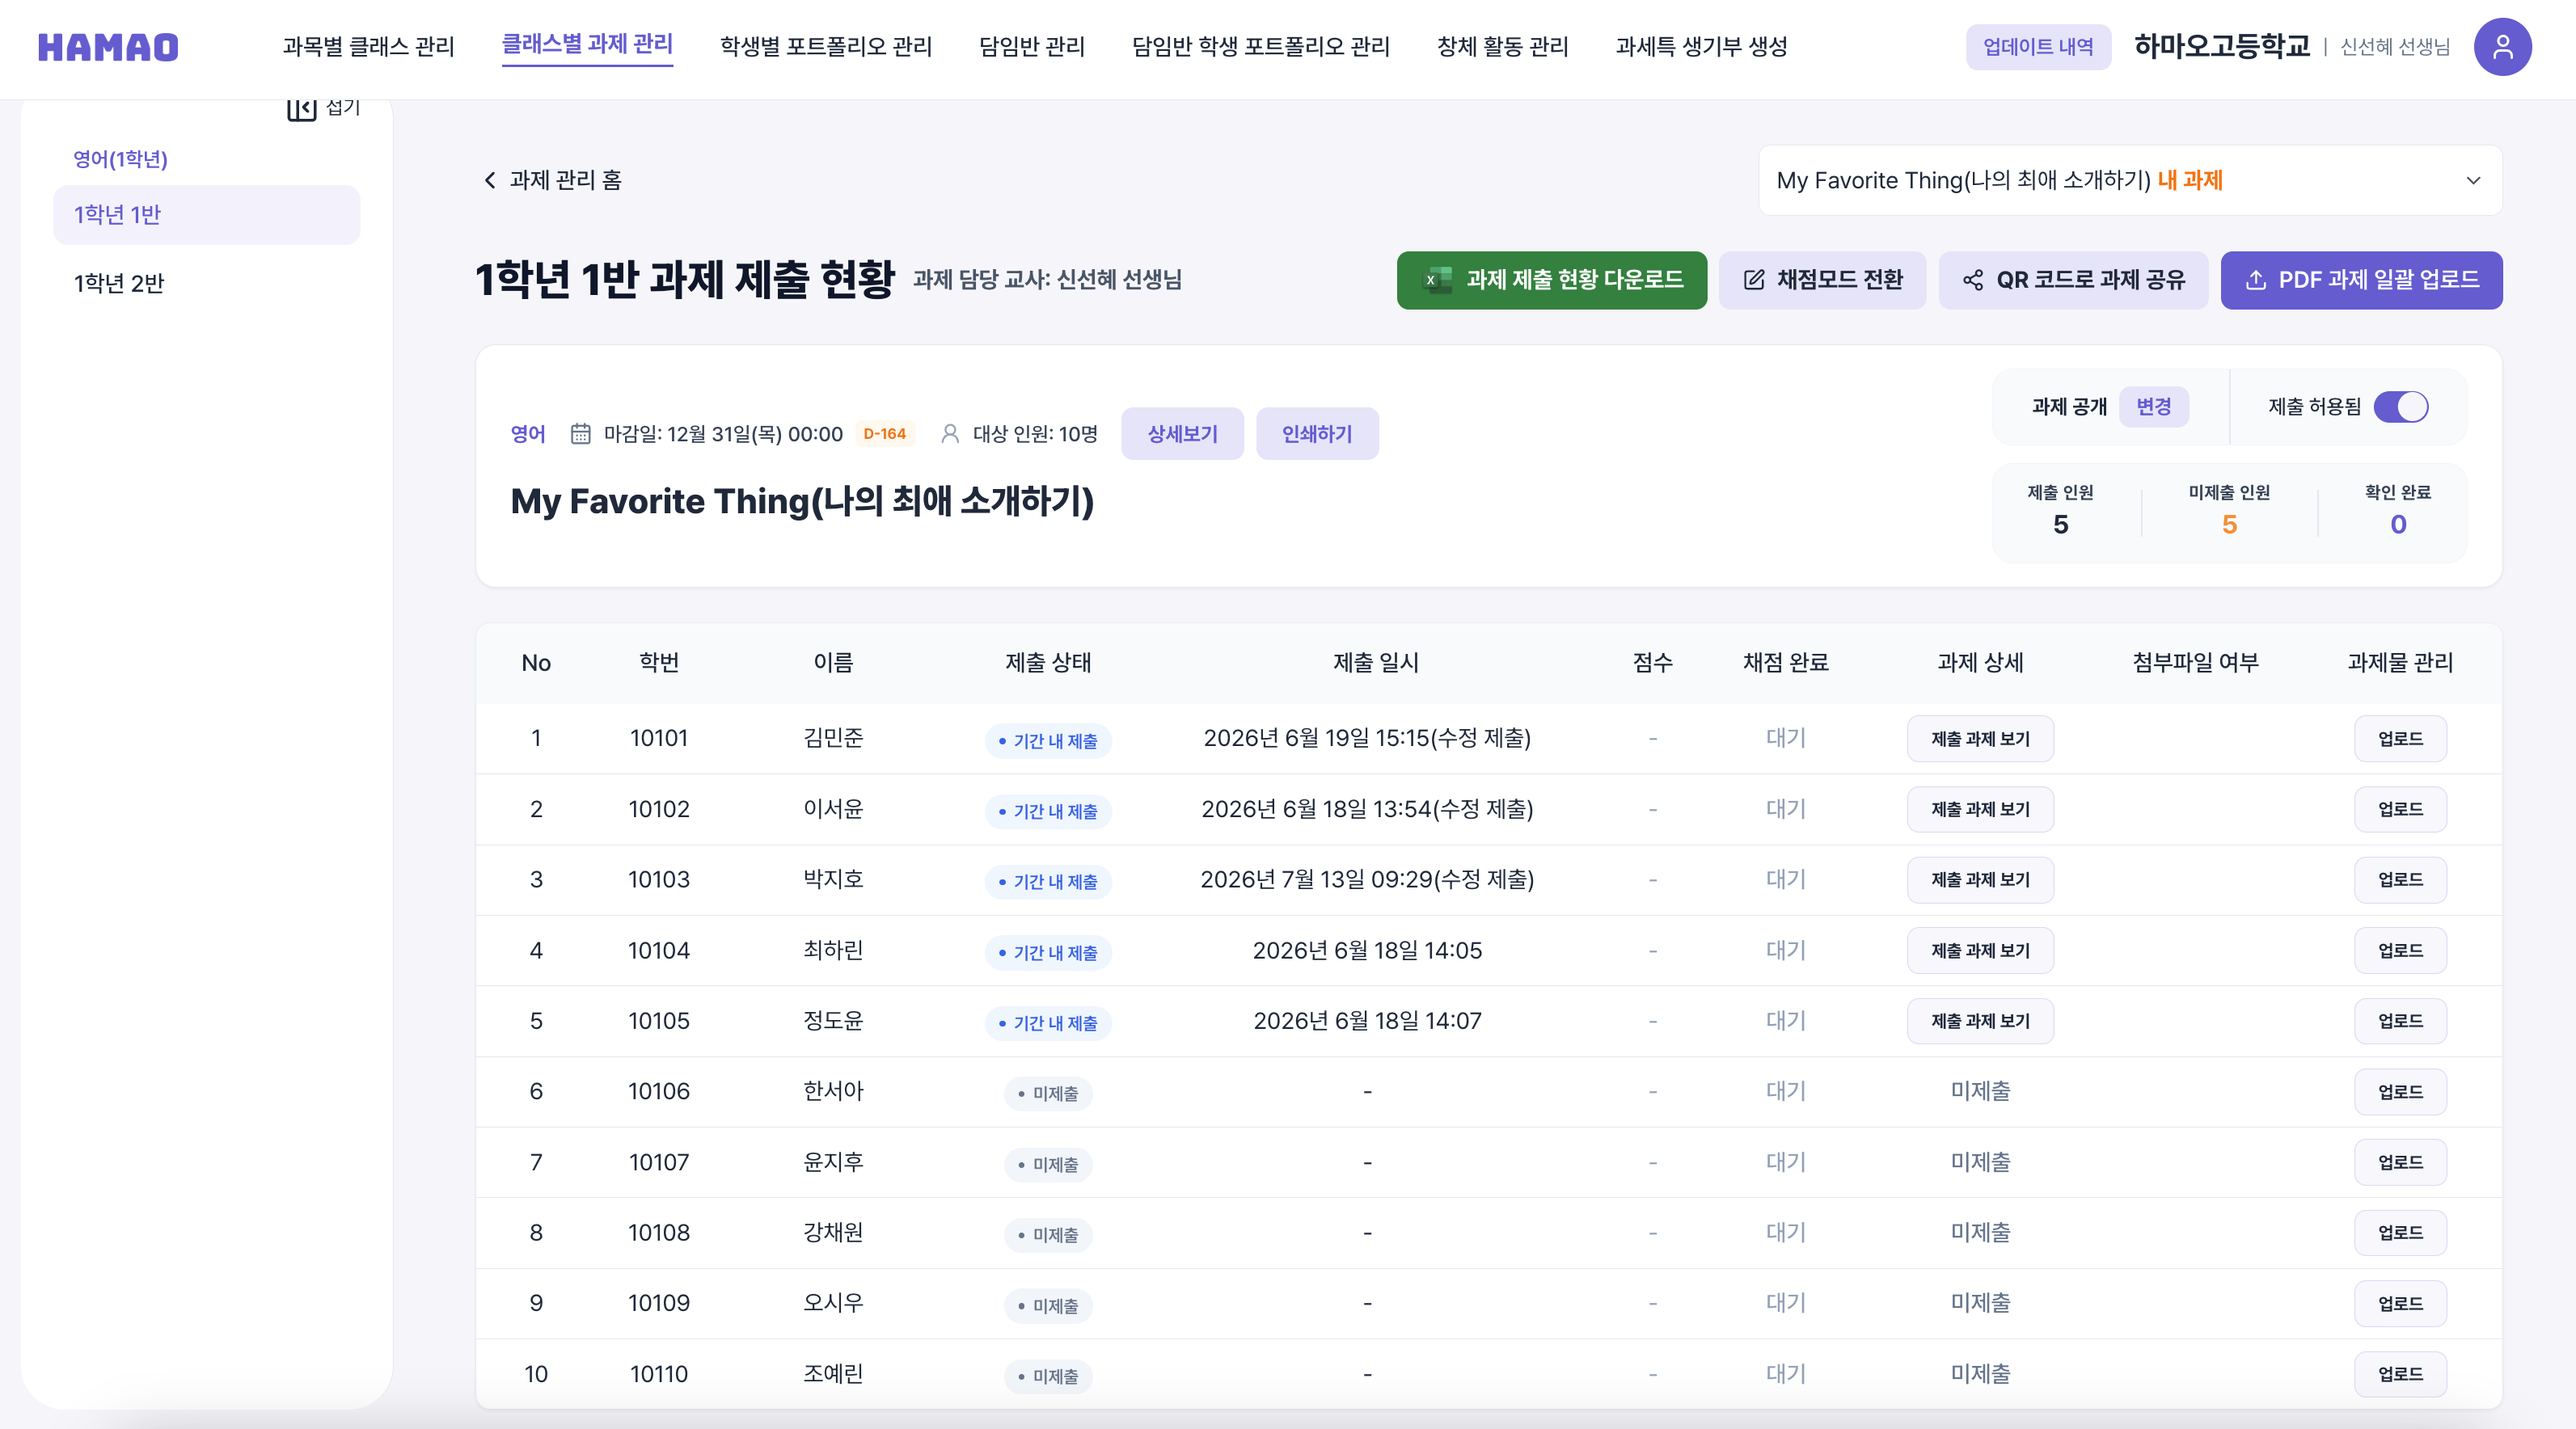Select 클래스별 과제 관리 tab
This screenshot has width=2576, height=1429.
point(587,45)
